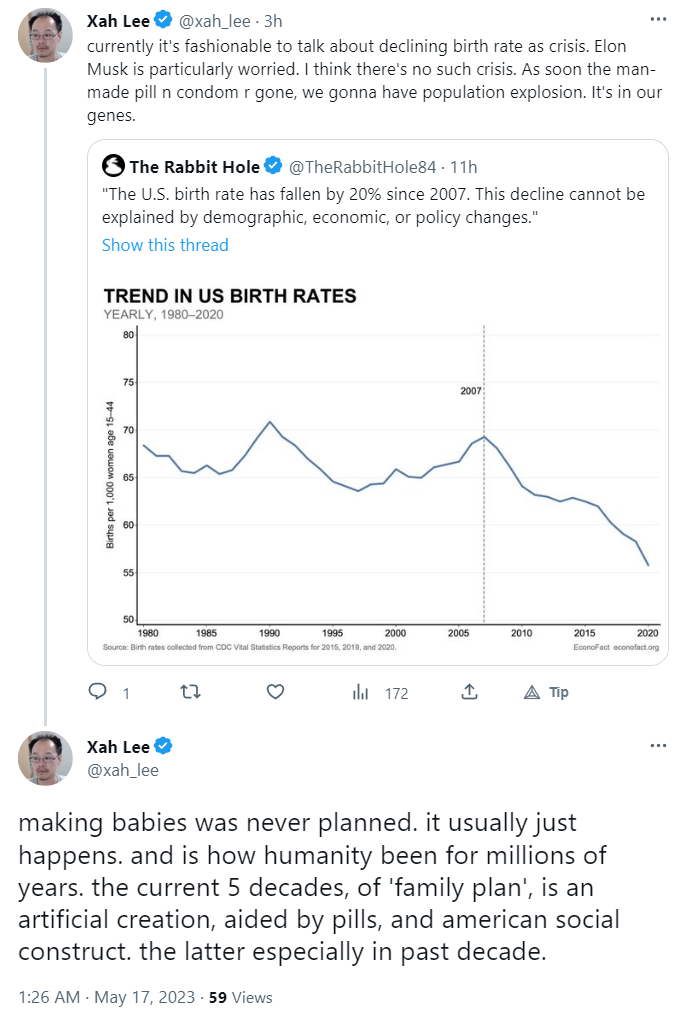Click The Rabbit Hole's verified badge
Screen dimensions: 680x1013
coord(272,167)
